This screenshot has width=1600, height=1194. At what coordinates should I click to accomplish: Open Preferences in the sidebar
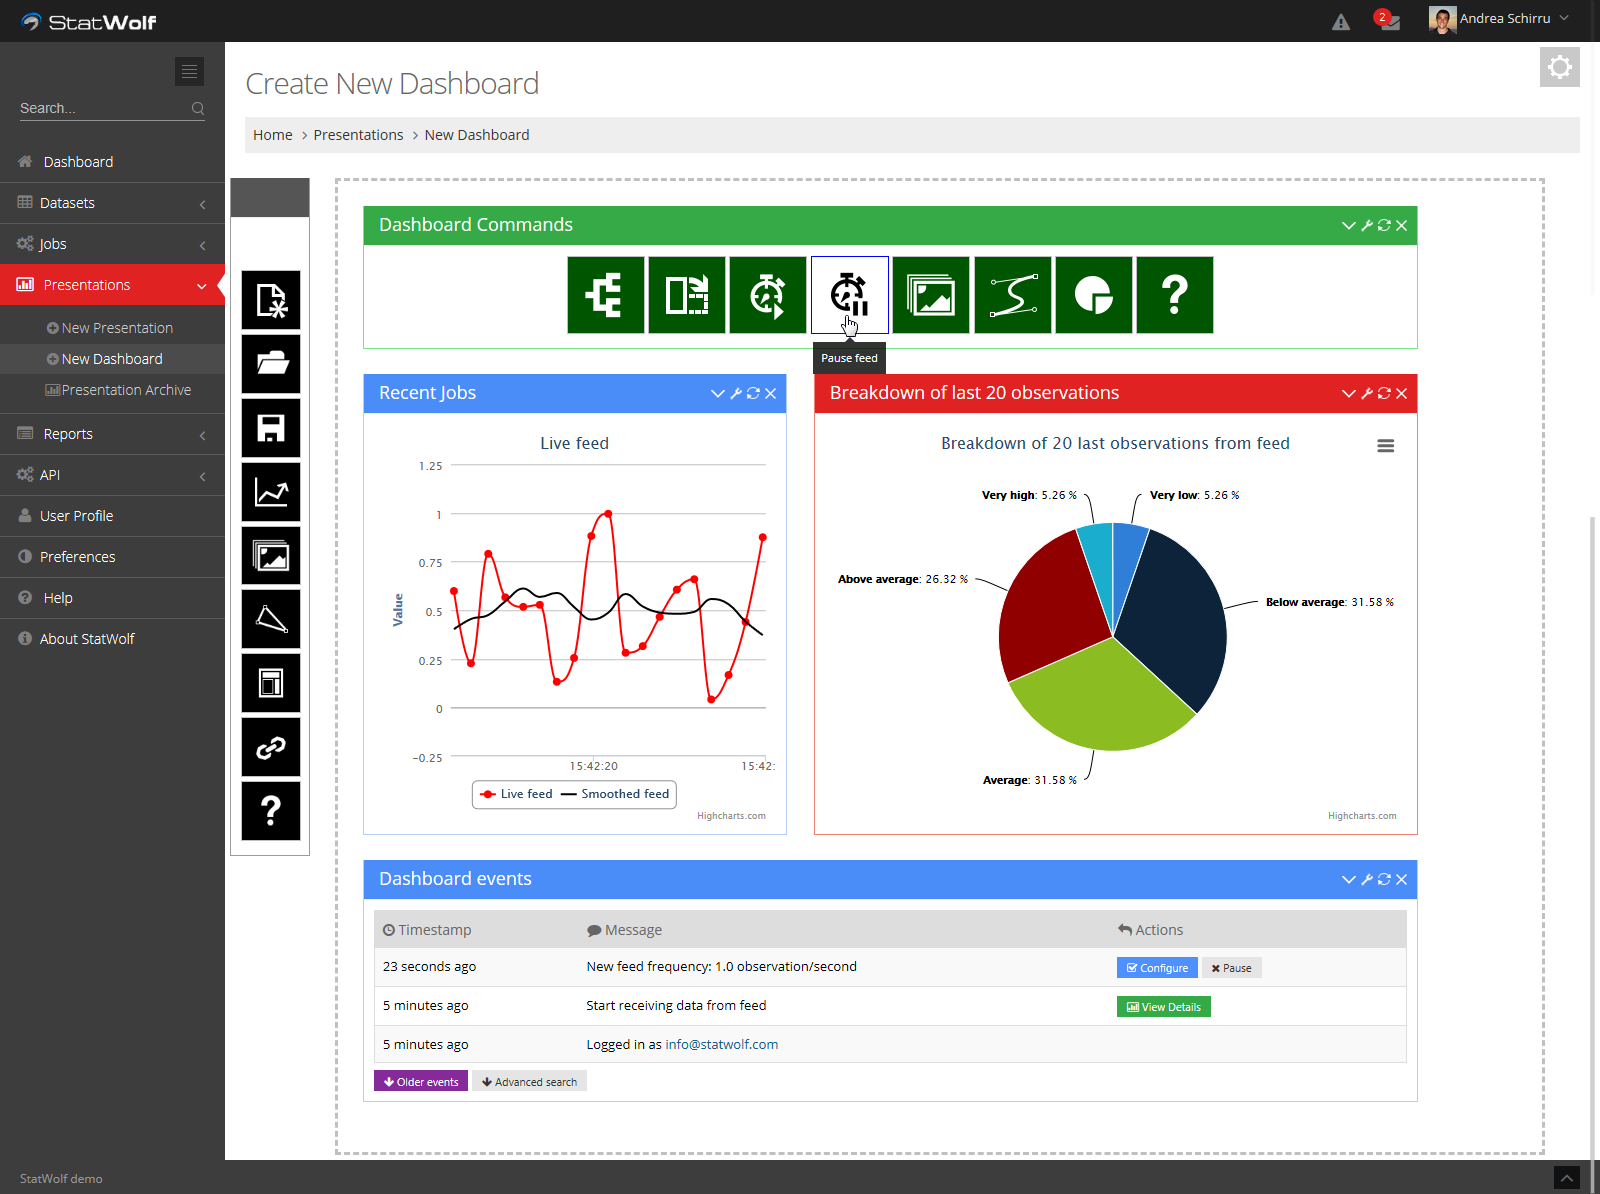pos(112,557)
